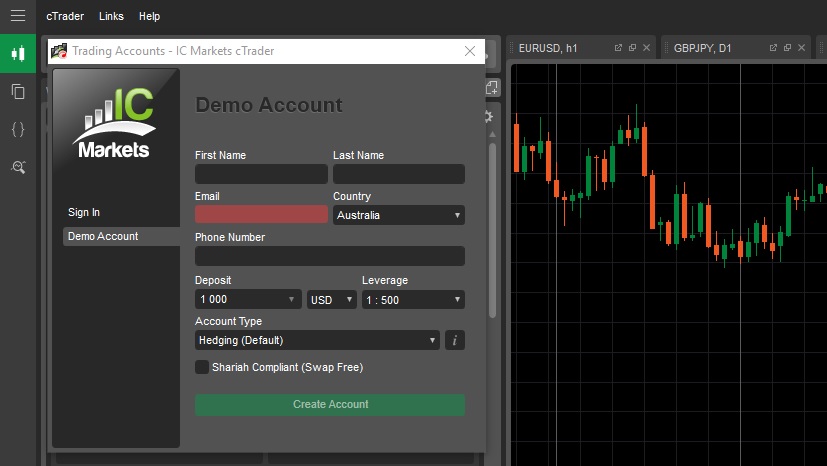
Task: Pop out the GBPJPY D1 chart window
Action: point(787,48)
